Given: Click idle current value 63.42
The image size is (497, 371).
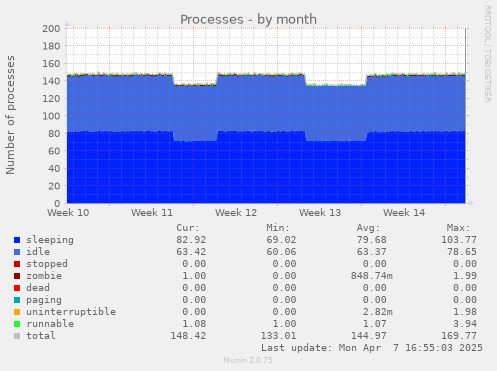Looking at the screenshot, I should point(191,252).
